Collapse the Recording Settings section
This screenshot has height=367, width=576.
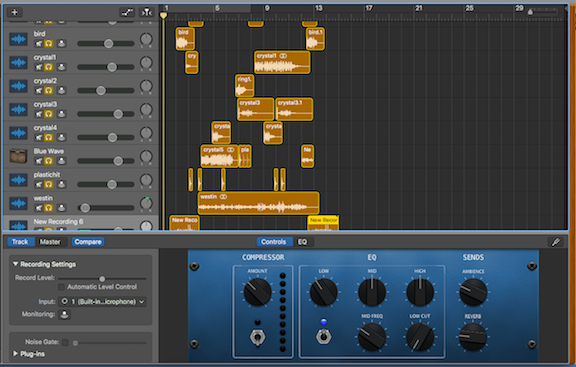(15, 264)
